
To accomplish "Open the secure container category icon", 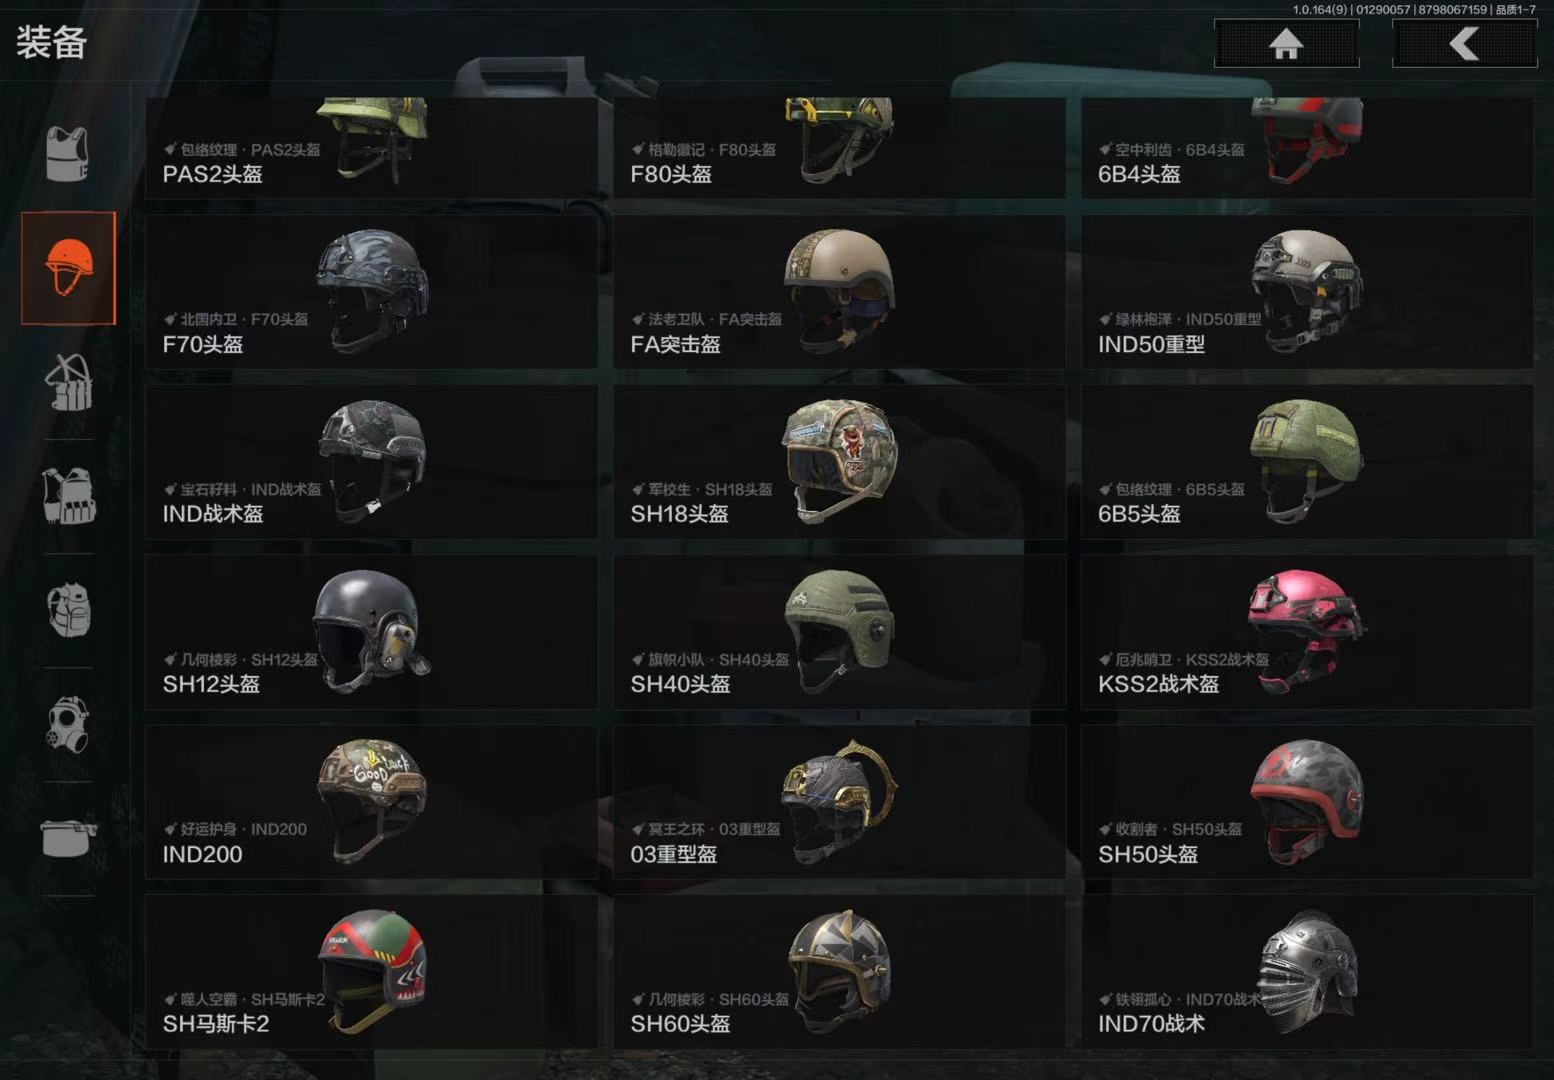I will click(69, 838).
